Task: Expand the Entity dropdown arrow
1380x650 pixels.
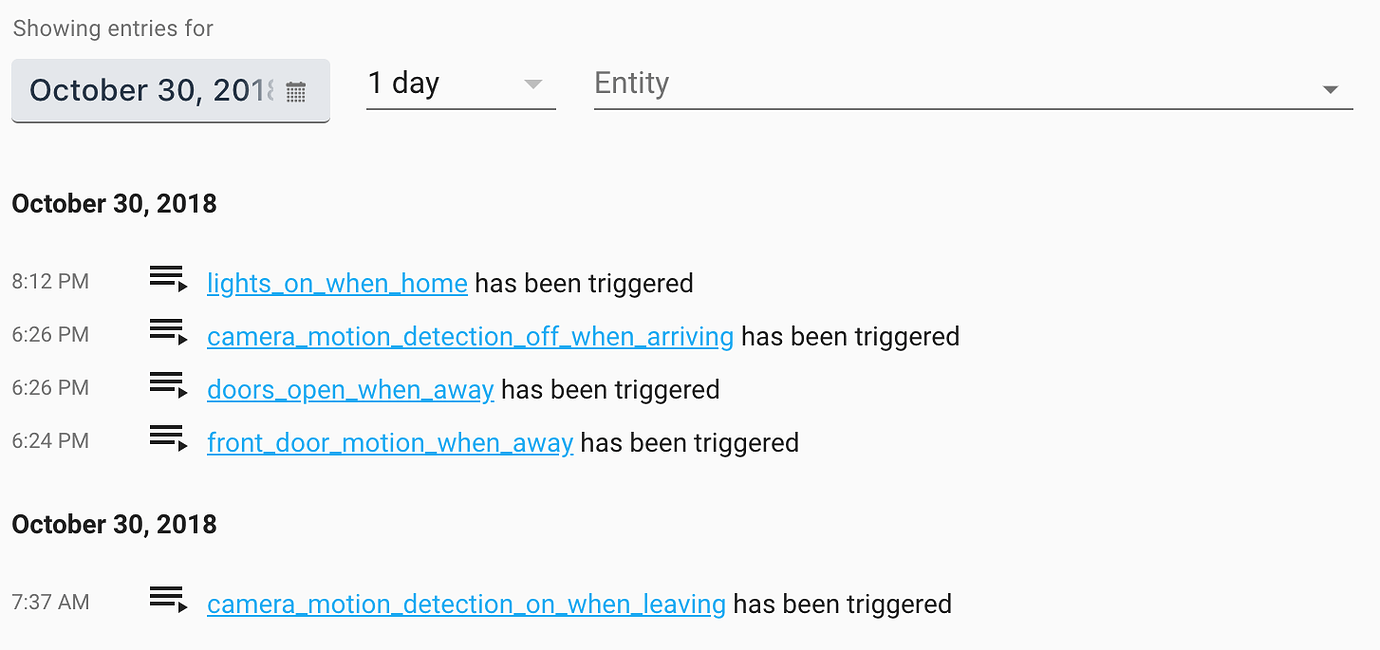Action: pyautogui.click(x=1330, y=90)
